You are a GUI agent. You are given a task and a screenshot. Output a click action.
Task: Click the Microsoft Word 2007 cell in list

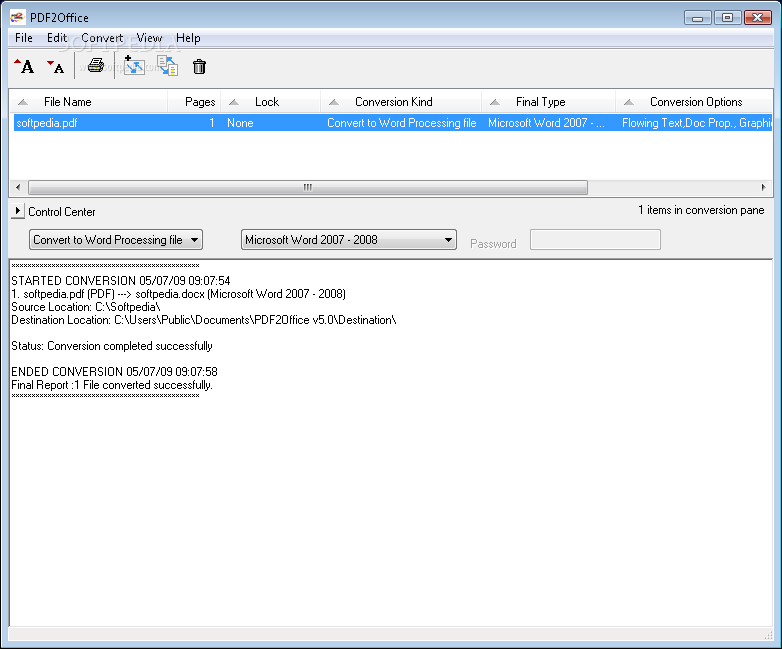coord(546,123)
